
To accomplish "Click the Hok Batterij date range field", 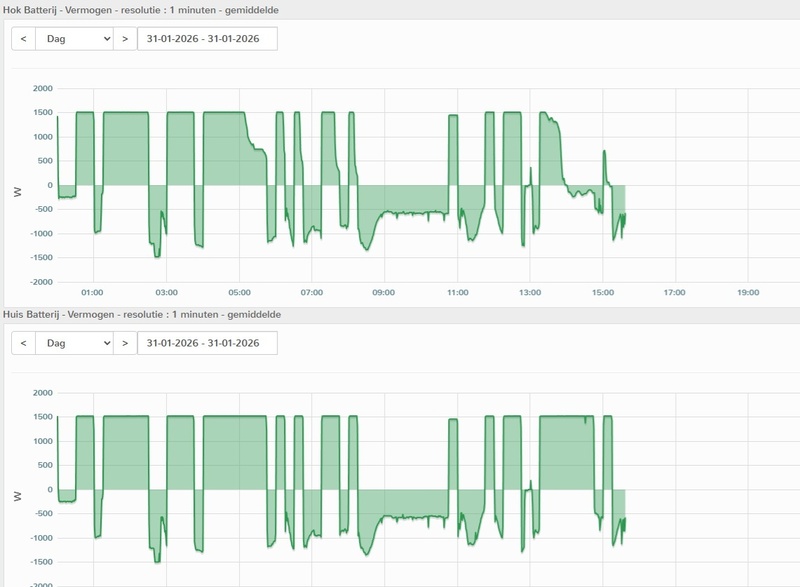I will (207, 39).
